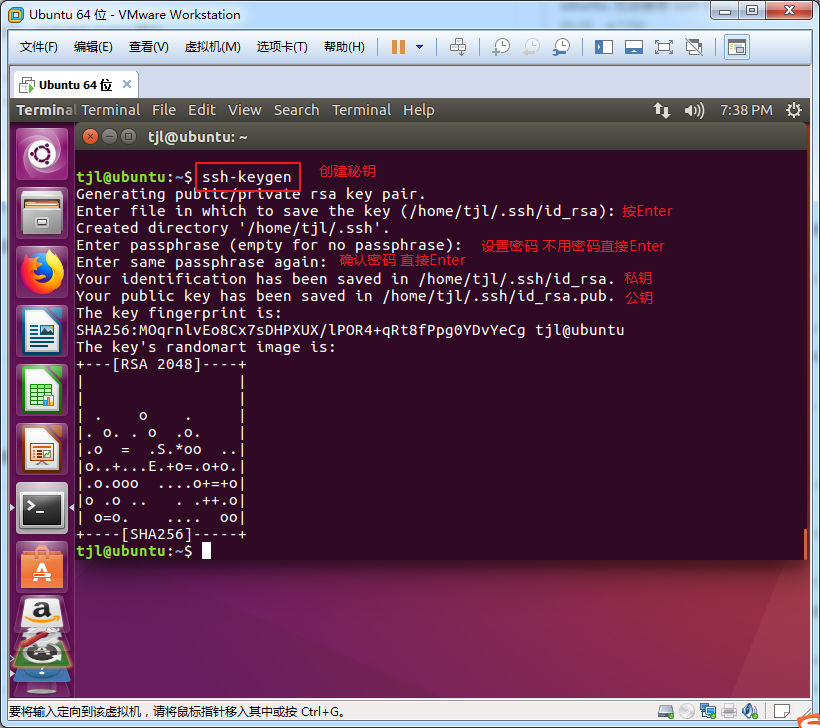Click the VMware take snapshot icon

click(501, 47)
